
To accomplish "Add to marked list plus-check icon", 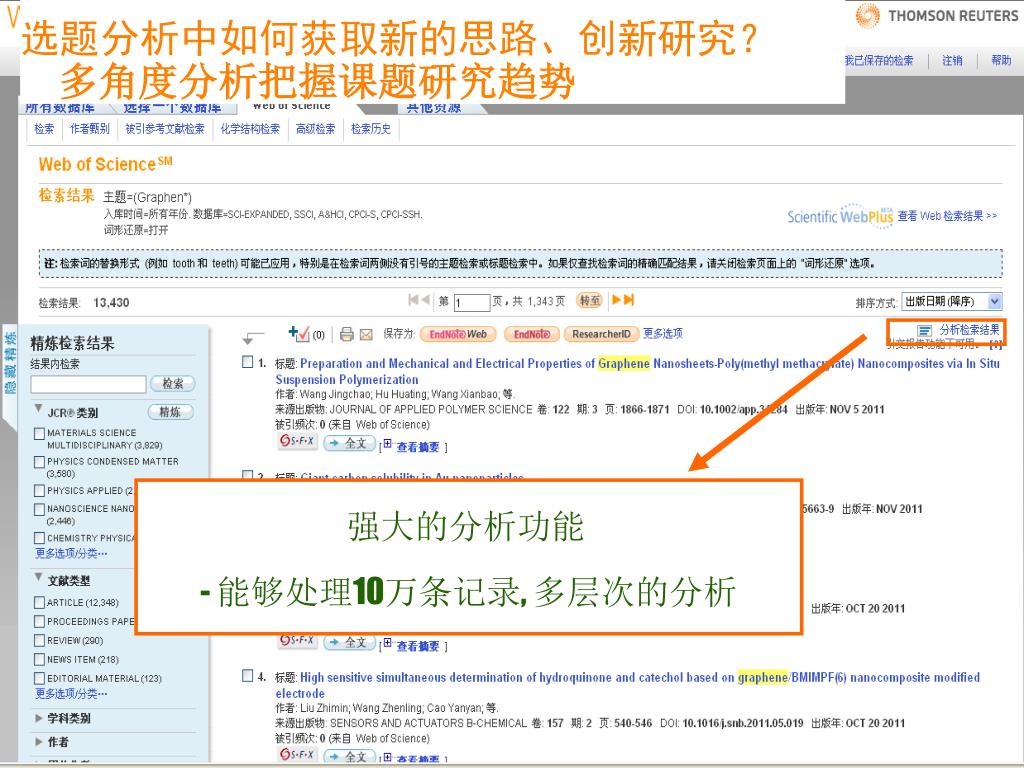I will [x=298, y=334].
